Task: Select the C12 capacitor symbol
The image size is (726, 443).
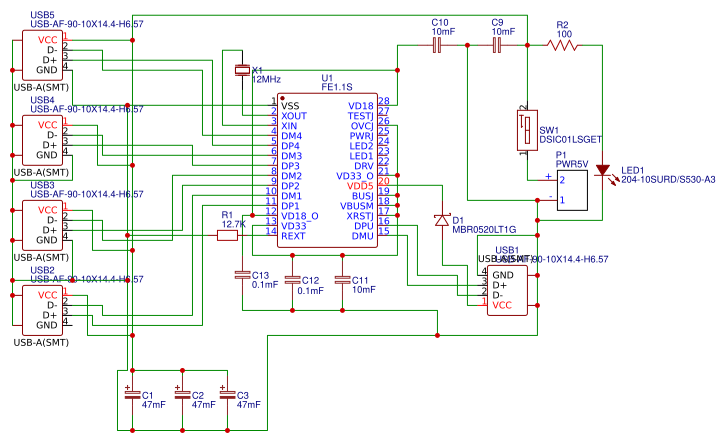Action: (x=292, y=280)
